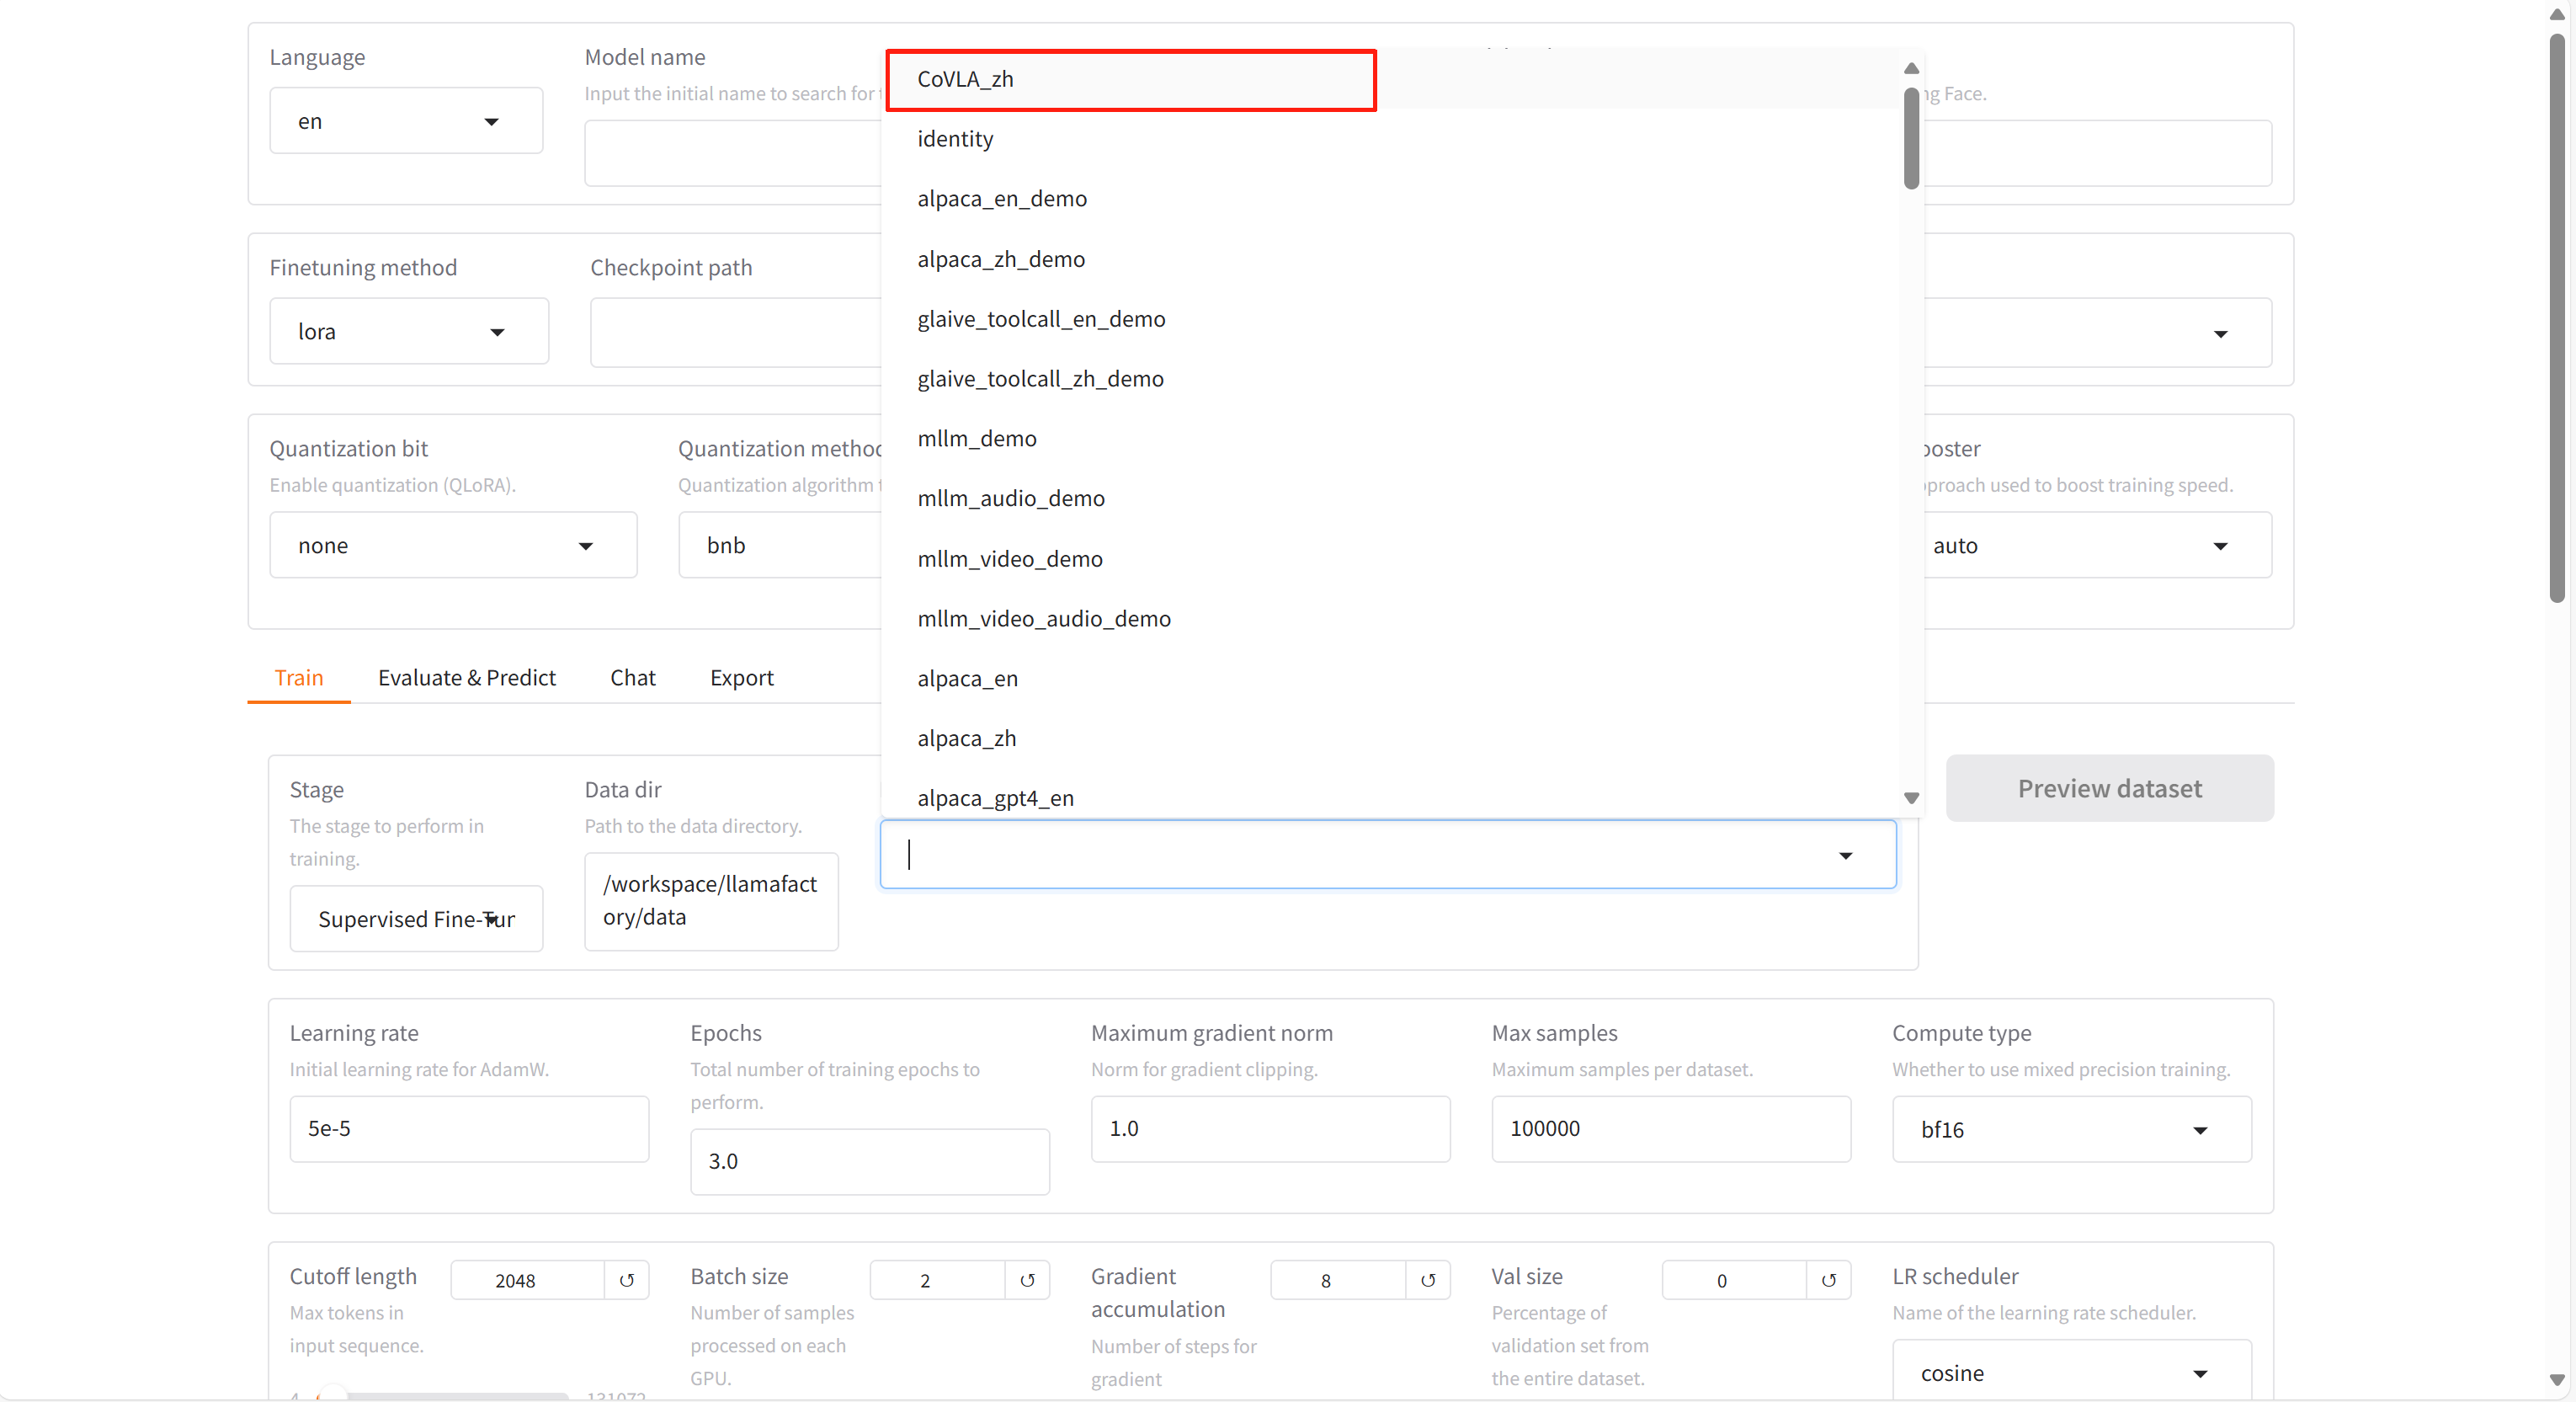Expand the LR scheduler cosine dropdown

[2070, 1372]
